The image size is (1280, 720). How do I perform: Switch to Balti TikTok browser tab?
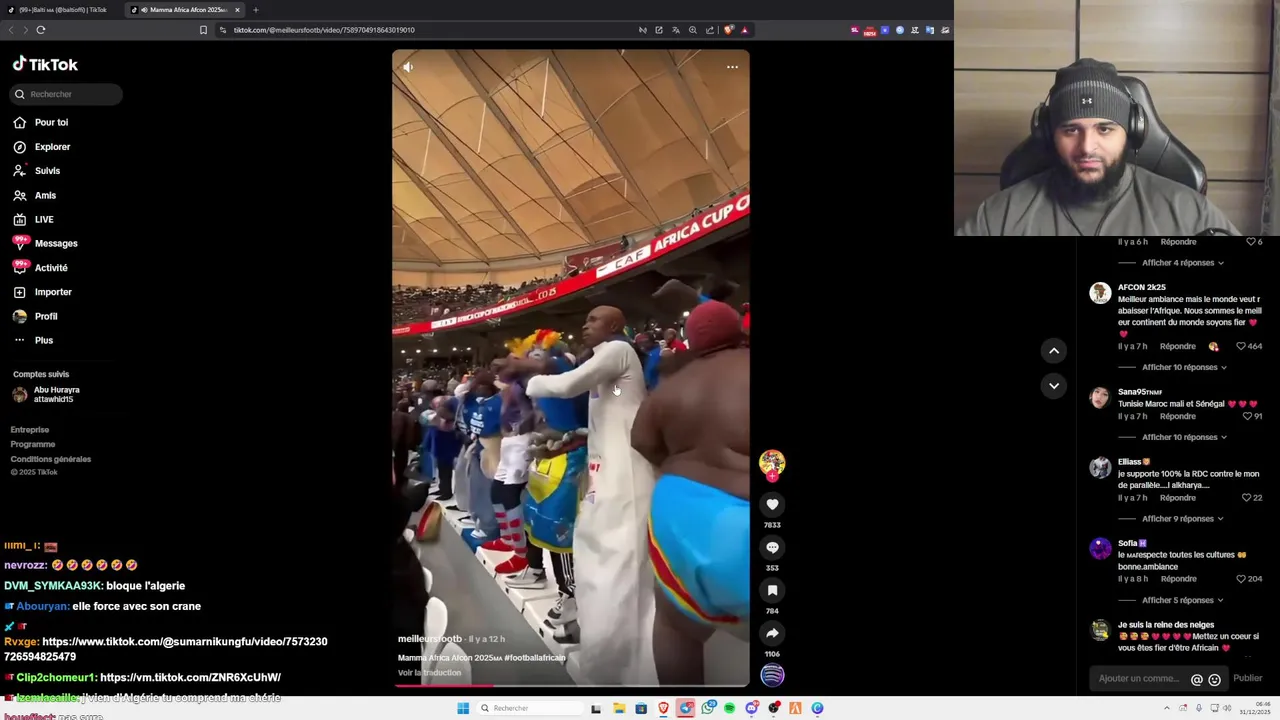62,10
